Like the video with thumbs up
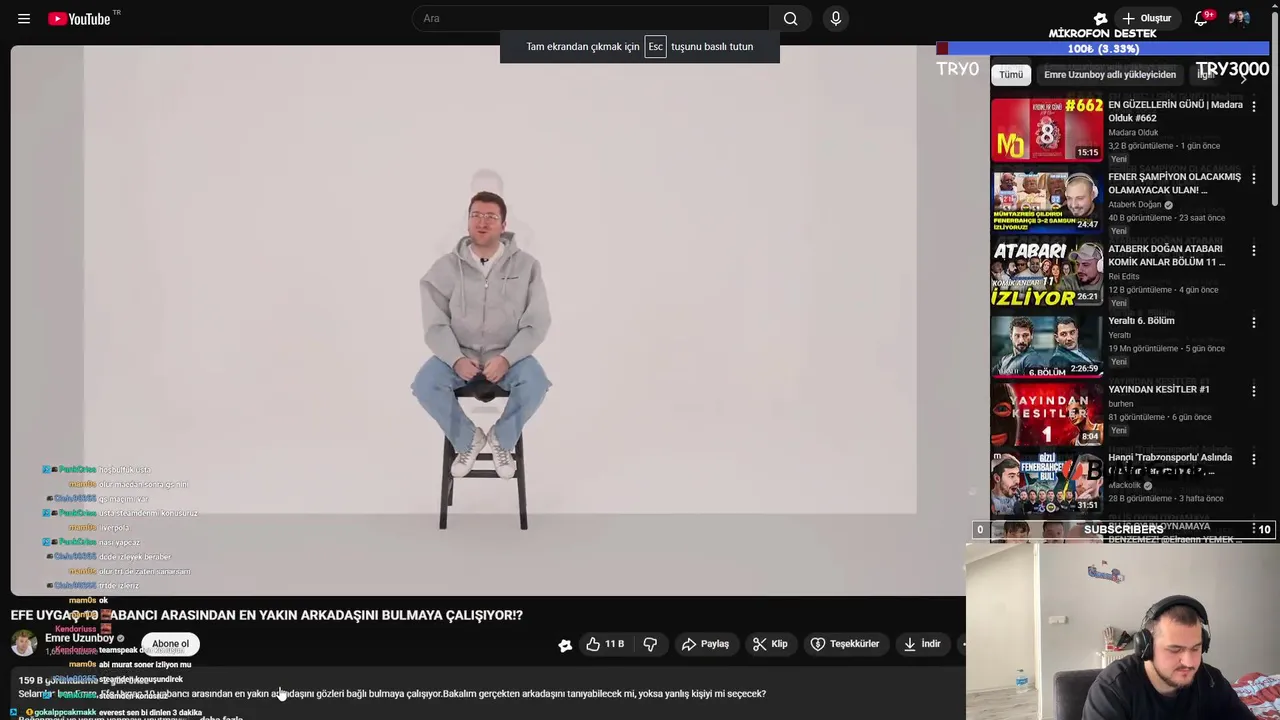This screenshot has height=720, width=1280. 604,644
